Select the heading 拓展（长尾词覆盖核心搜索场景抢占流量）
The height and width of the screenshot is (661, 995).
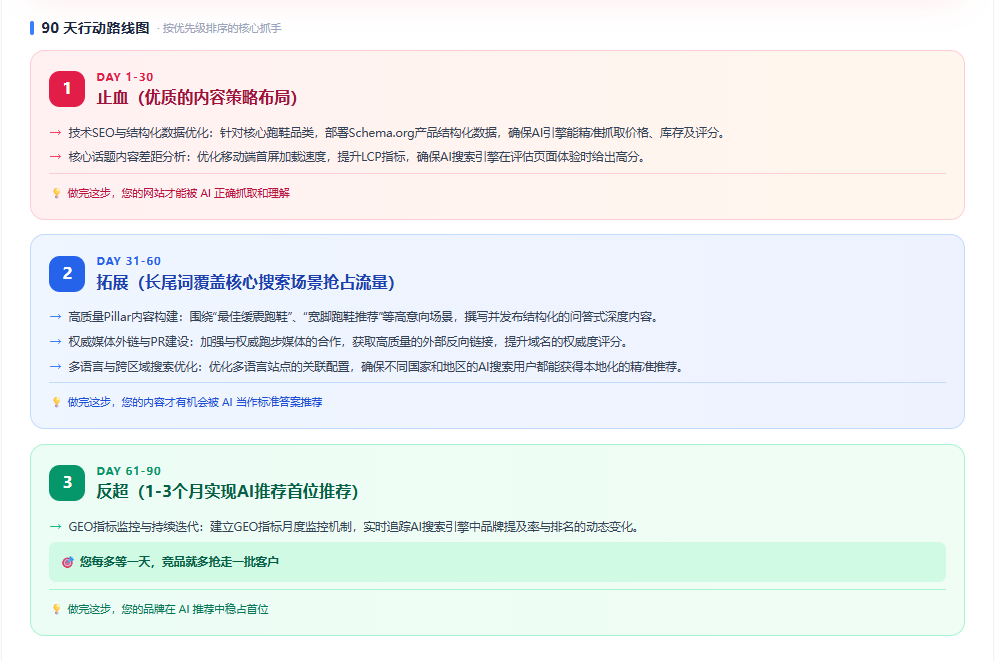click(x=246, y=282)
